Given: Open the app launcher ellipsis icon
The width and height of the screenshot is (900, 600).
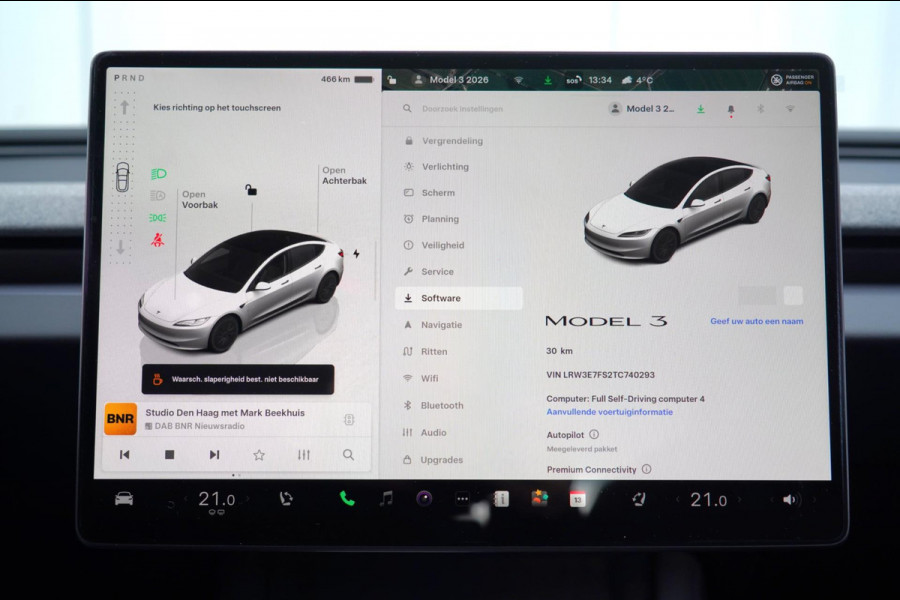Looking at the screenshot, I should pyautogui.click(x=463, y=497).
